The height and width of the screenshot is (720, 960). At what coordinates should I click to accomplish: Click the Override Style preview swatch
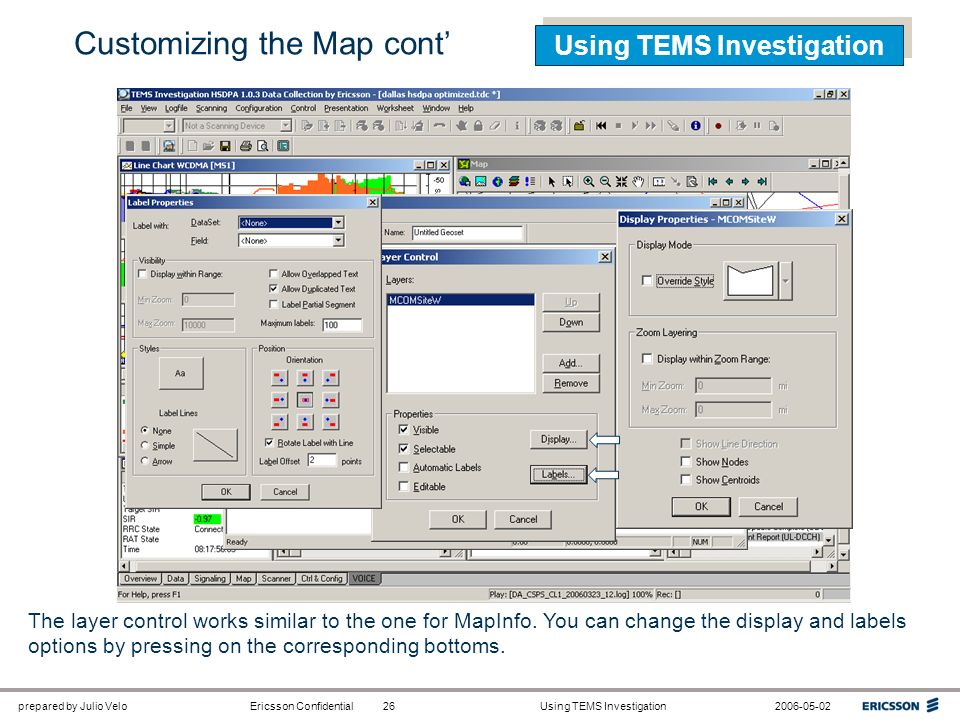click(751, 281)
